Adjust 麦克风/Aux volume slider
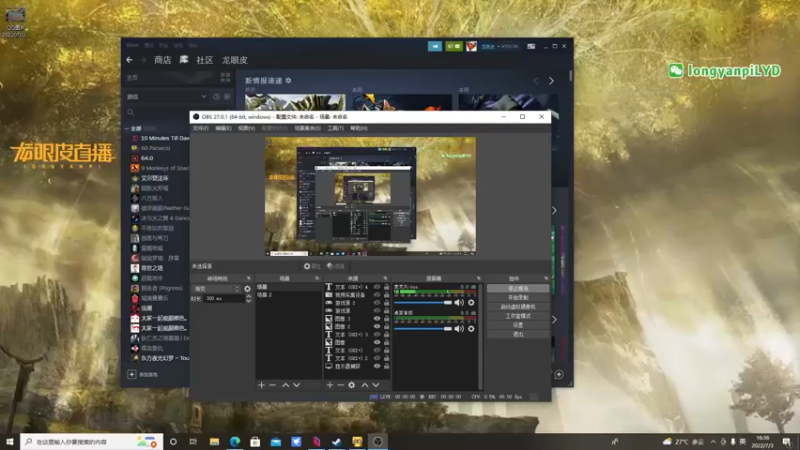800x450 pixels. click(423, 303)
